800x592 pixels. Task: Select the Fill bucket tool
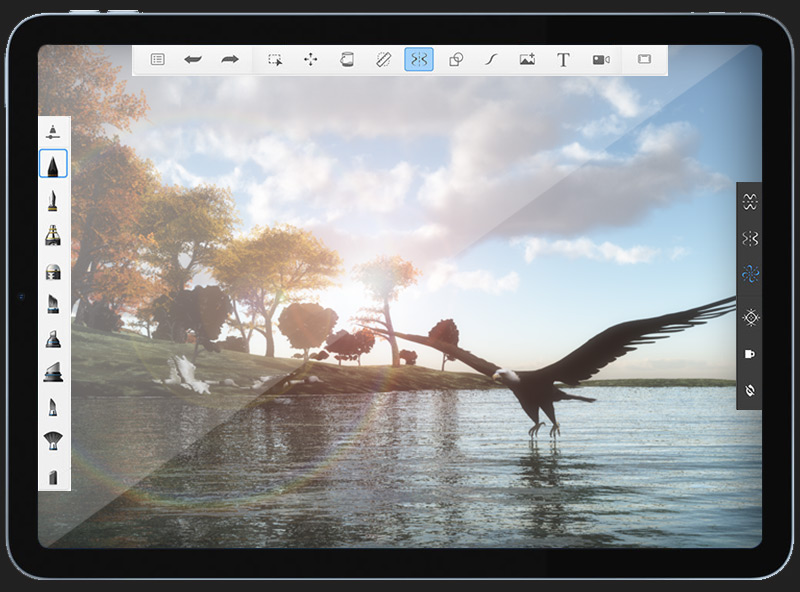(347, 60)
